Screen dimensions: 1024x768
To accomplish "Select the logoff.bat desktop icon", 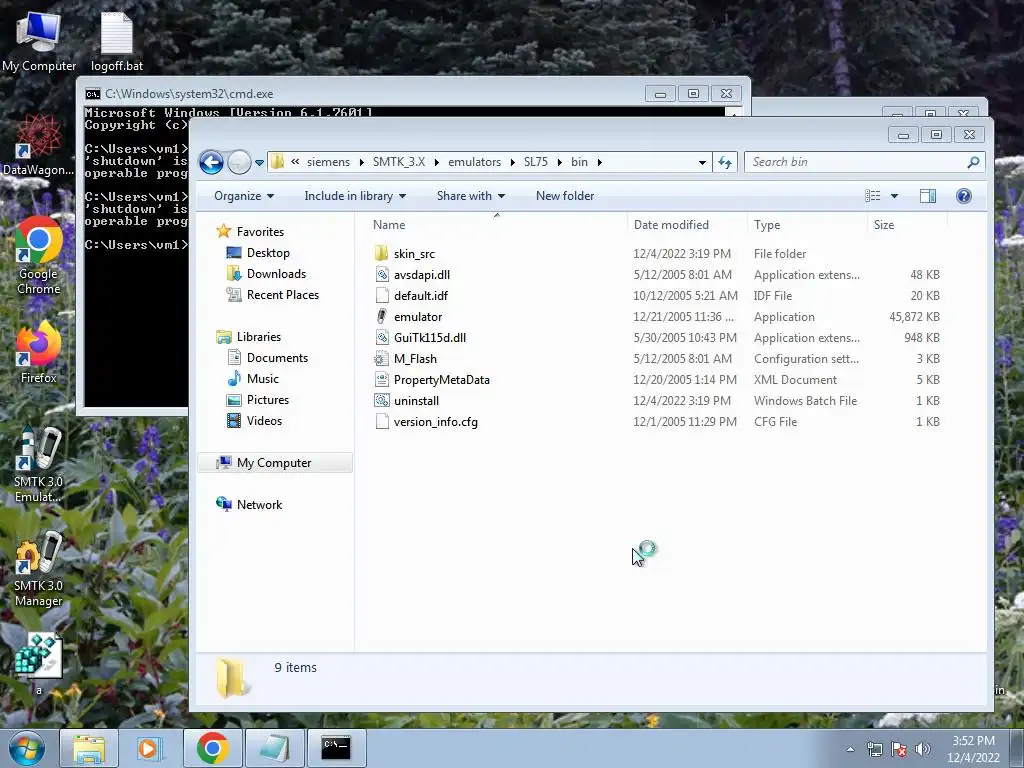I will tap(116, 41).
